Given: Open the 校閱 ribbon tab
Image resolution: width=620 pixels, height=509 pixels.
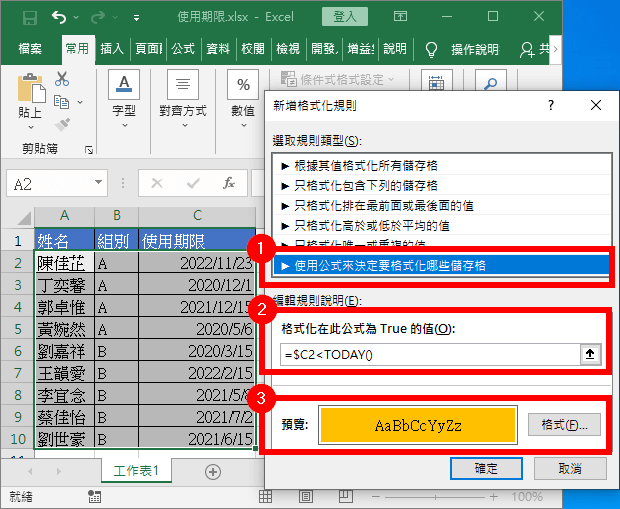Looking at the screenshot, I should click(253, 49).
